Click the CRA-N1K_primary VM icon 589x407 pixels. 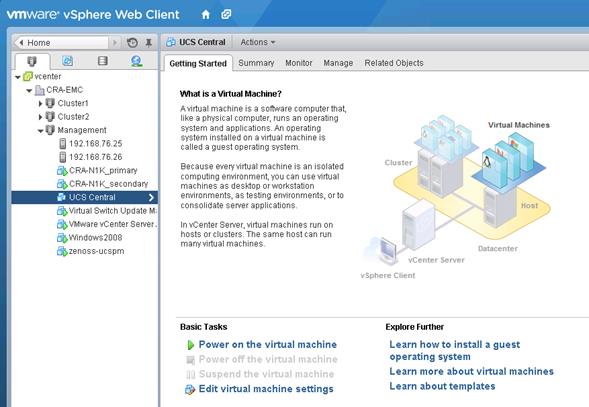(62, 171)
